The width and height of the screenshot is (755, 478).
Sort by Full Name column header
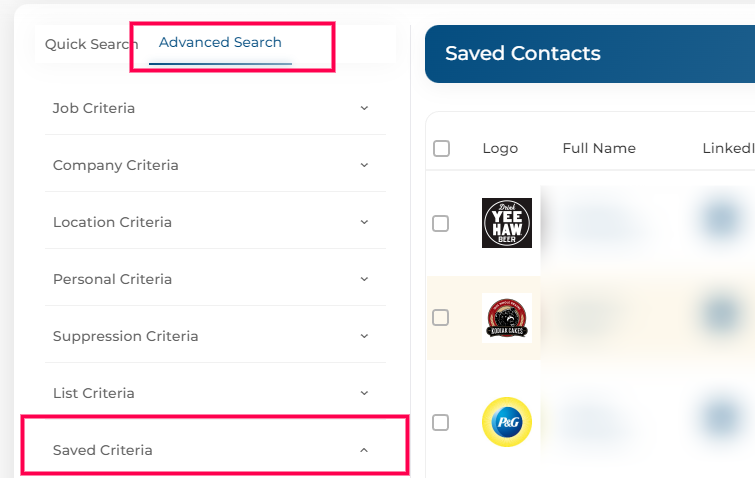pyautogui.click(x=599, y=148)
